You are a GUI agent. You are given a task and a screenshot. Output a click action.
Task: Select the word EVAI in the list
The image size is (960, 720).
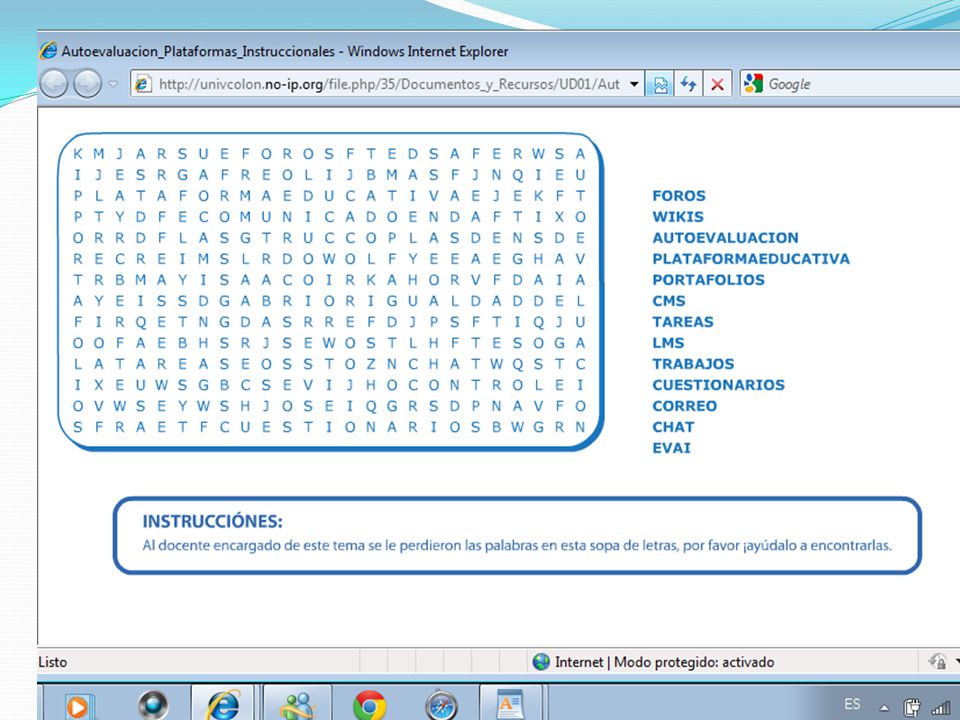[x=672, y=448]
